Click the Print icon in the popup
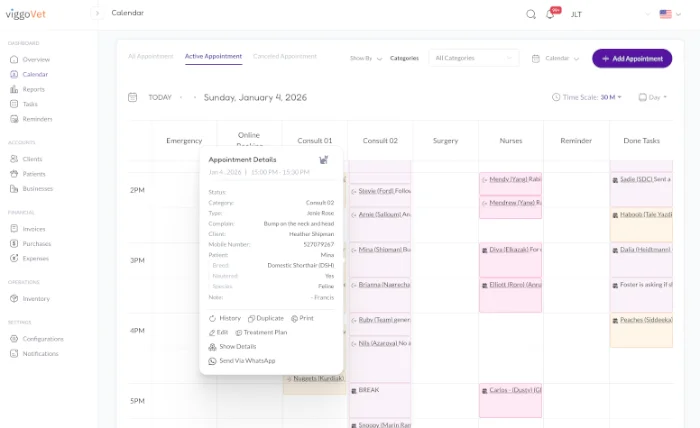Screen dimensions: 700x428 (294, 318)
